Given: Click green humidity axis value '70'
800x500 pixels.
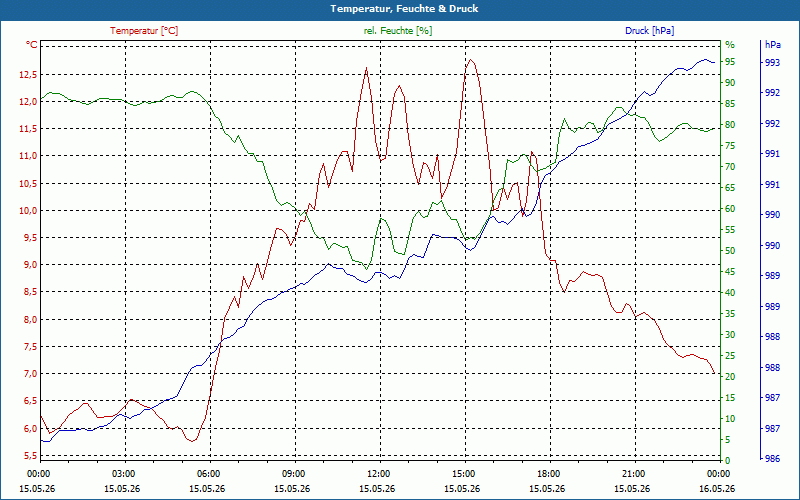Looking at the screenshot, I should coord(730,167).
